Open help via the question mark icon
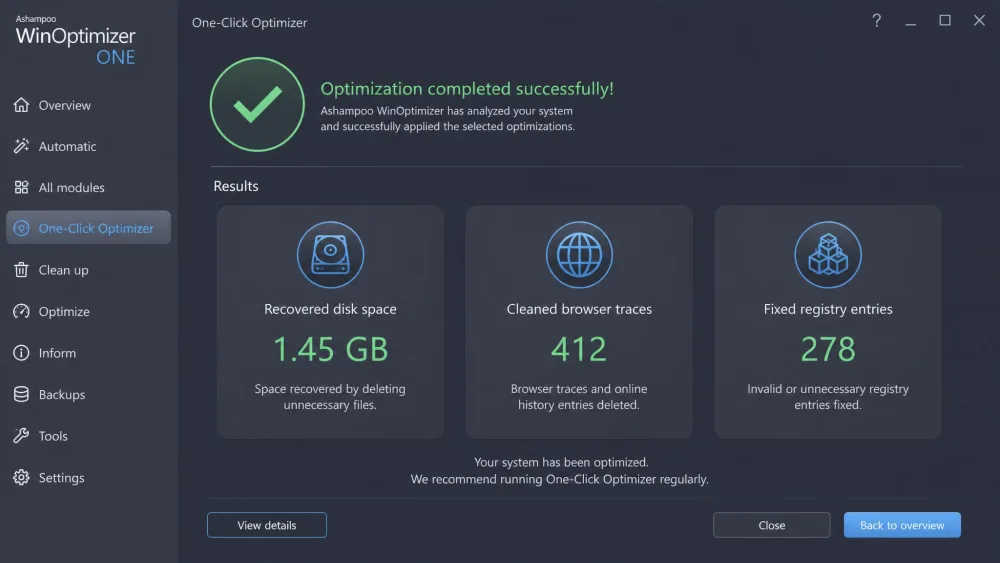Viewport: 1000px width, 563px height. click(x=877, y=20)
